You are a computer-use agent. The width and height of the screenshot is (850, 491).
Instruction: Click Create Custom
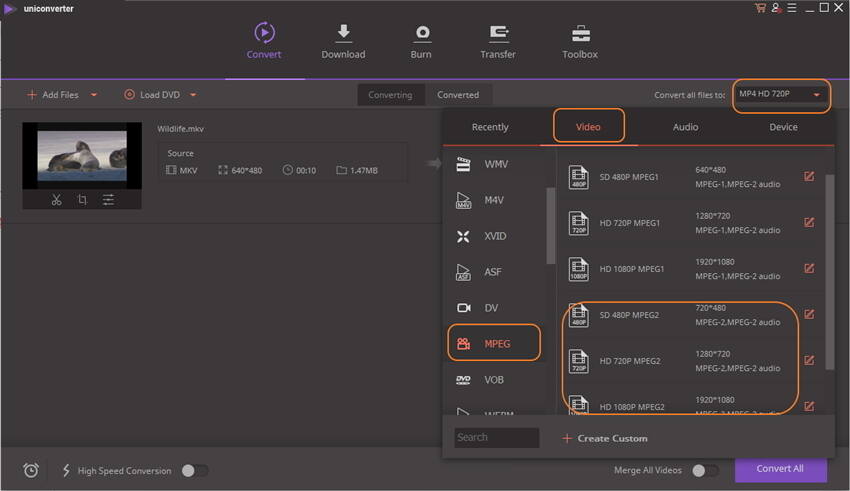click(605, 438)
